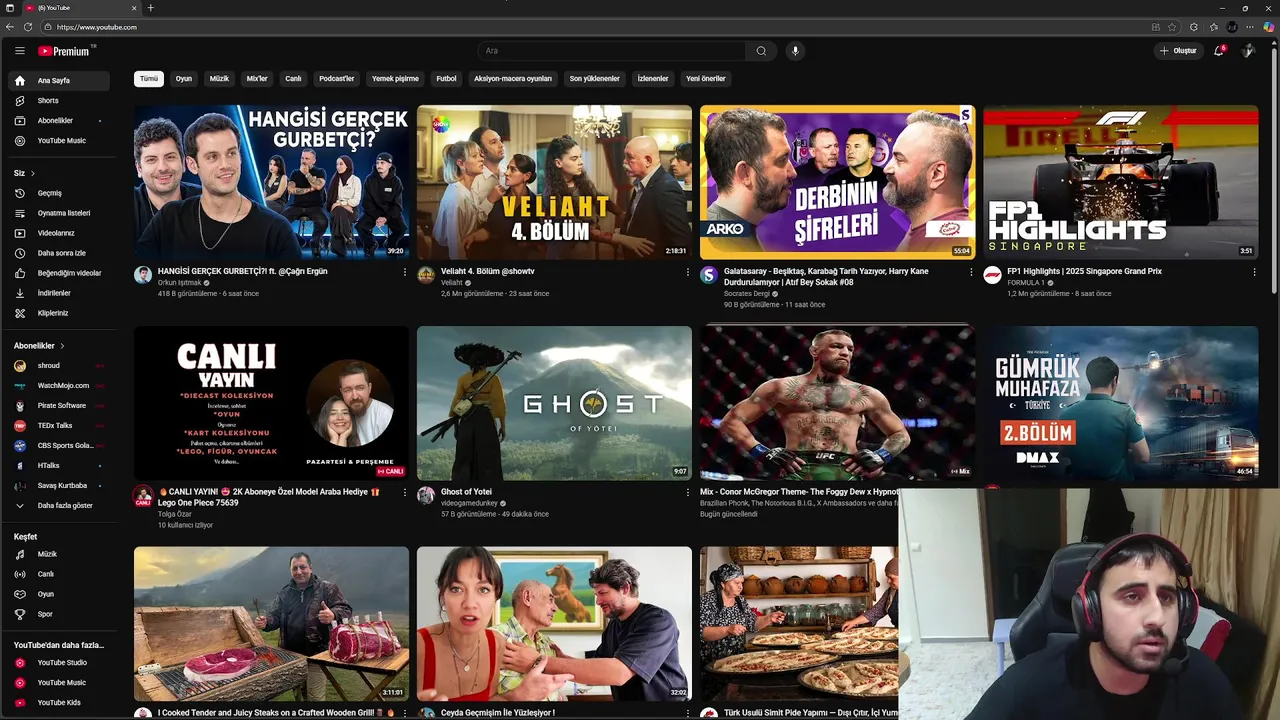The image size is (1280, 720).
Task: Open Canlı under Keşfet
Action: point(58,574)
